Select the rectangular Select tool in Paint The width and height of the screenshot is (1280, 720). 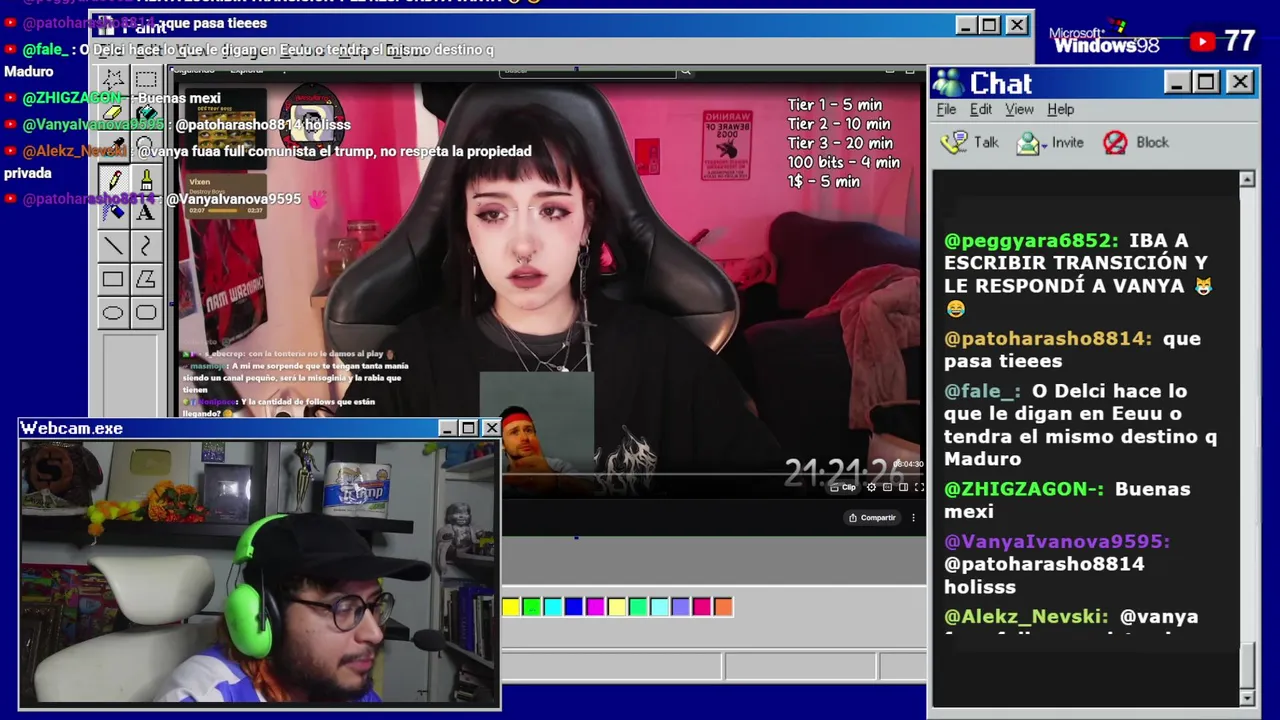146,79
